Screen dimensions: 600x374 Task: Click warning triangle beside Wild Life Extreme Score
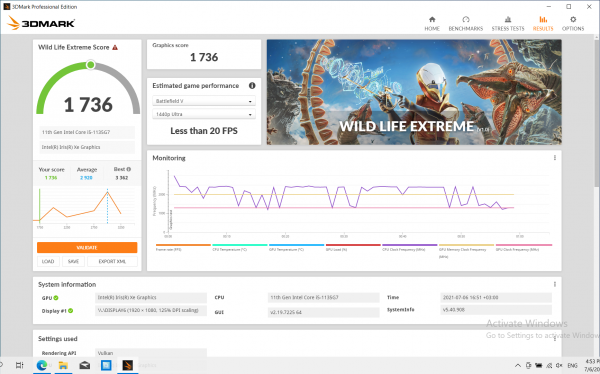point(115,47)
